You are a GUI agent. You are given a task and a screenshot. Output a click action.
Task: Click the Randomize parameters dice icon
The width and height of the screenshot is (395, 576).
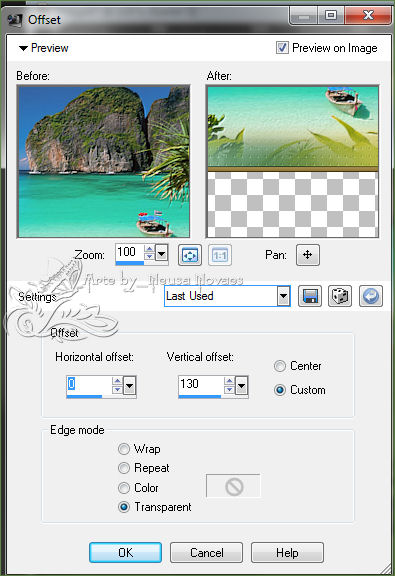(340, 296)
